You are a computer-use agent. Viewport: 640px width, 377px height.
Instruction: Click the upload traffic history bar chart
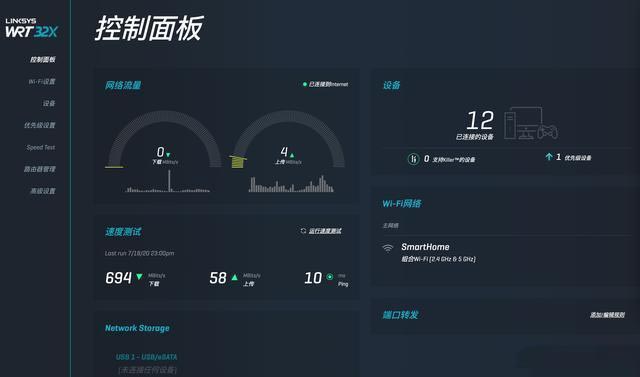coord(291,184)
